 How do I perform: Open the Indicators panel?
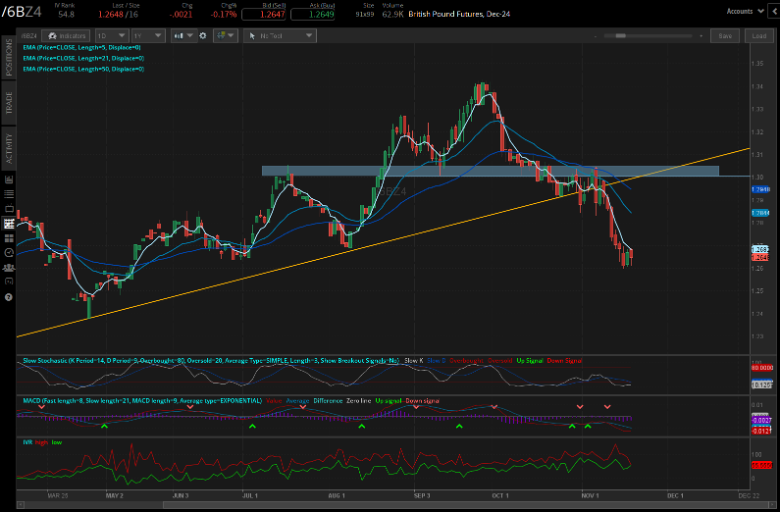(x=71, y=36)
